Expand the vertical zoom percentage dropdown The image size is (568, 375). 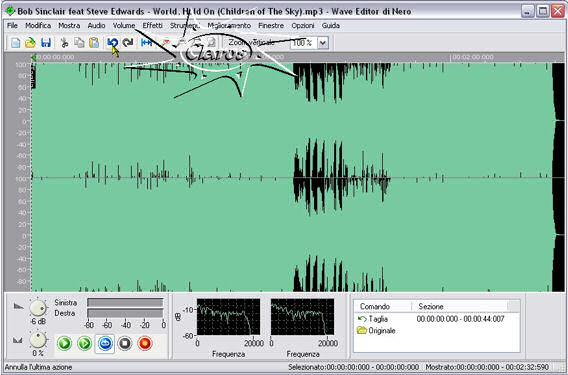322,43
